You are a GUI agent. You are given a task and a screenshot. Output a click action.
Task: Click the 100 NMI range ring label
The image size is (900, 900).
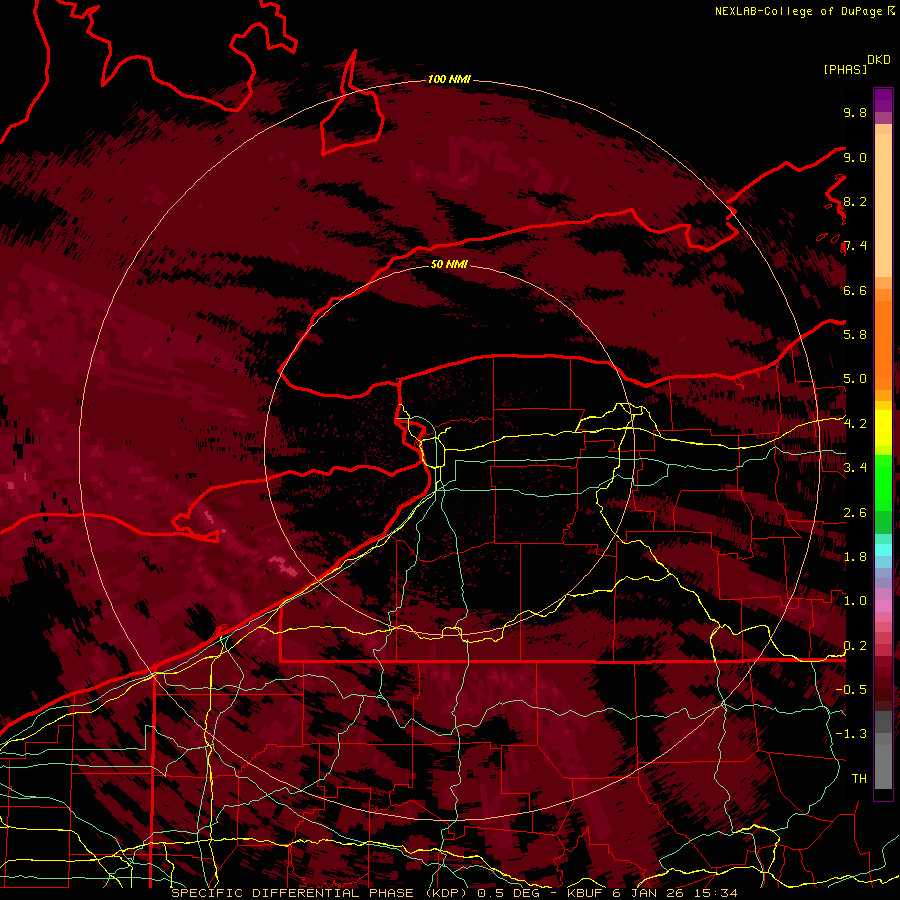(x=449, y=79)
